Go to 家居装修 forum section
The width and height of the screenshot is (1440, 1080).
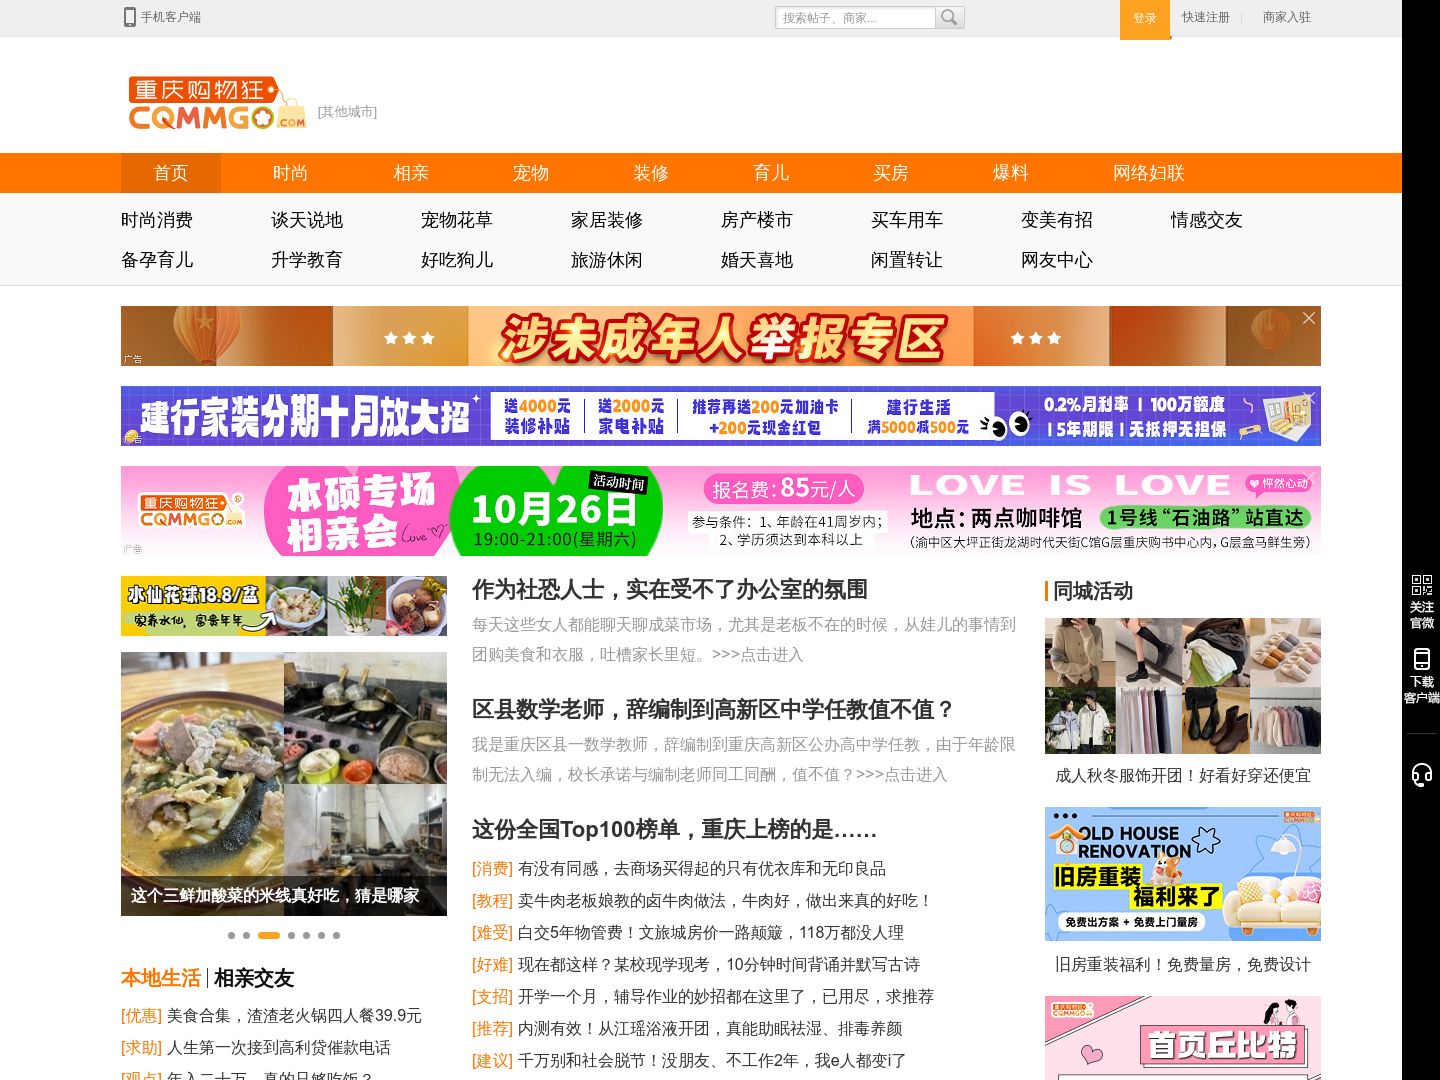pos(607,220)
